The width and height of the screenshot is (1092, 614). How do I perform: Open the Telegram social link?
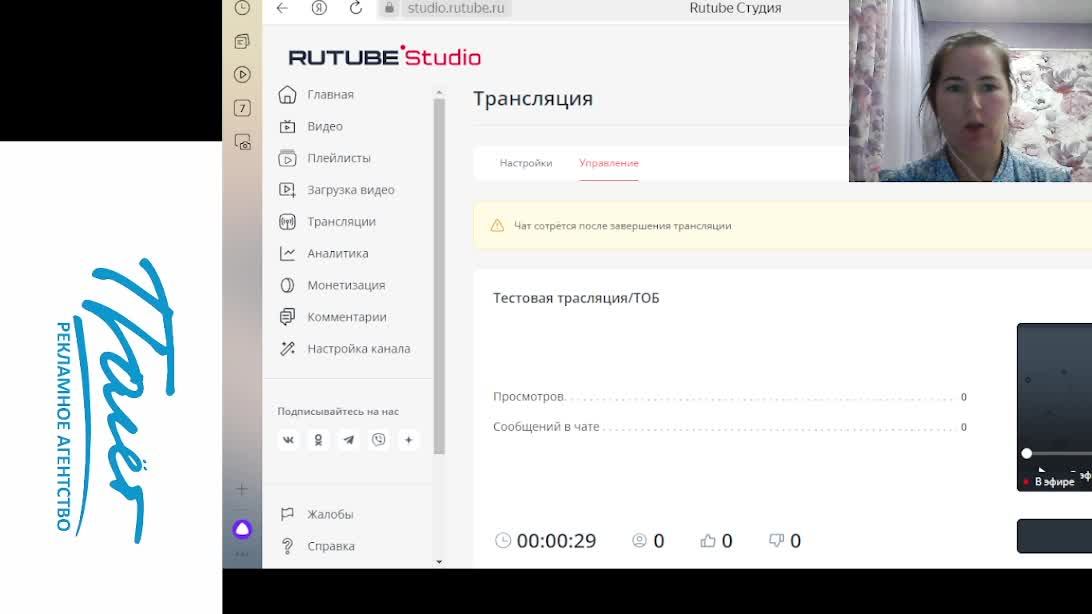click(349, 440)
